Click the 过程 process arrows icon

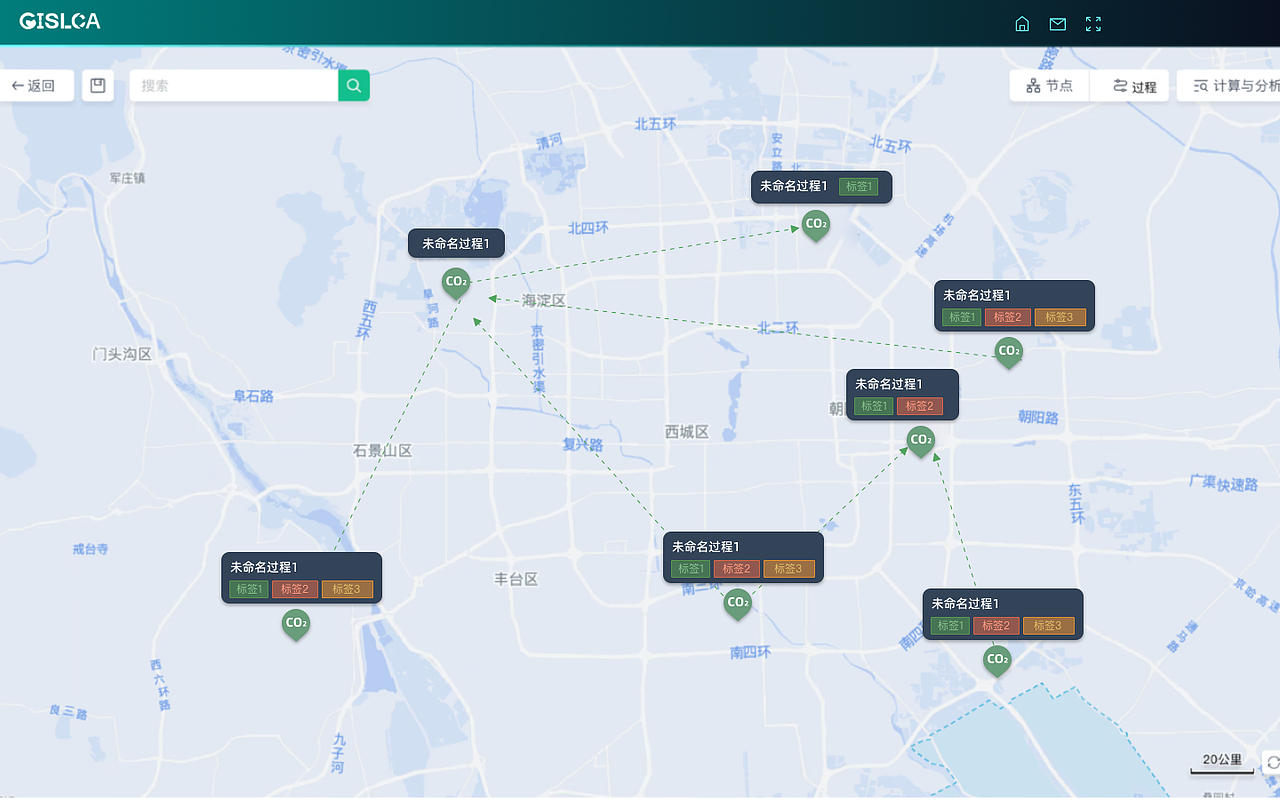1120,86
